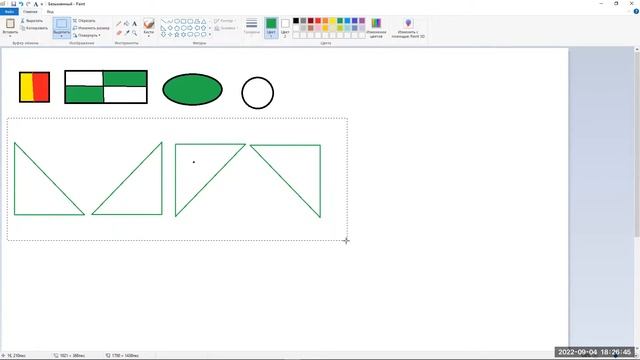The image size is (640, 360).
Task: Select the Right arrow shape
Action: click(x=190, y=28)
